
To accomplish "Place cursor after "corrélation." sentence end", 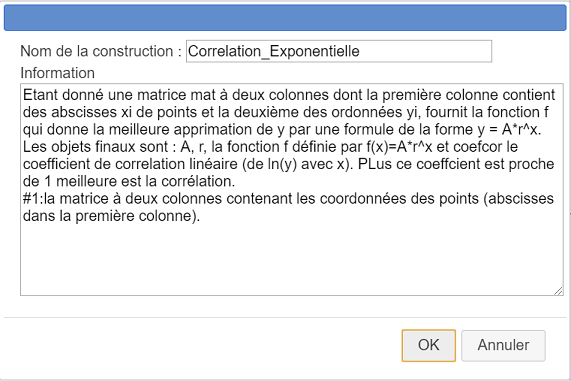I will 236,181.
